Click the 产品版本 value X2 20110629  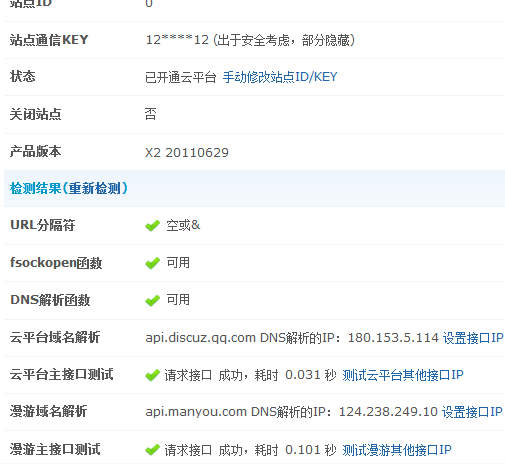[187, 153]
